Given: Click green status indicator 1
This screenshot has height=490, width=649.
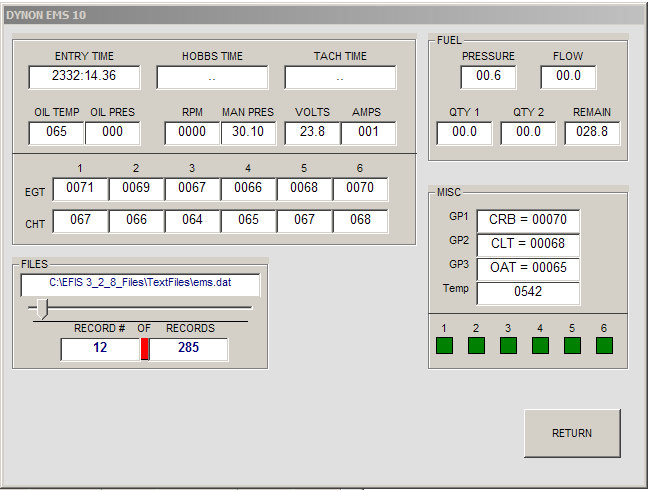Looking at the screenshot, I should [444, 346].
